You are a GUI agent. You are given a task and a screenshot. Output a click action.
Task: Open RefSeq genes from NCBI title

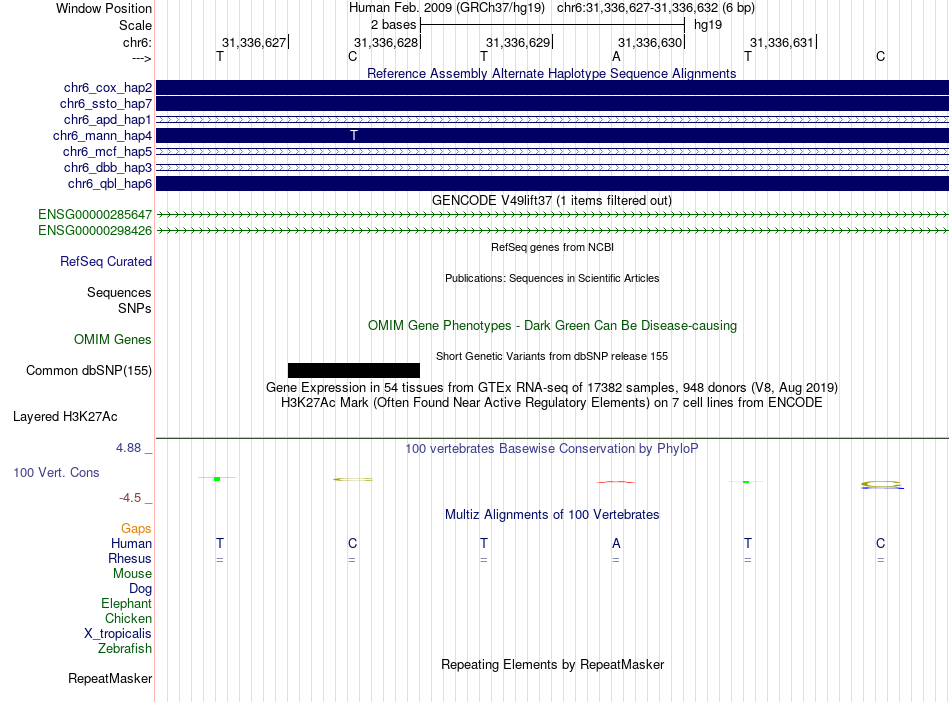[552, 247]
